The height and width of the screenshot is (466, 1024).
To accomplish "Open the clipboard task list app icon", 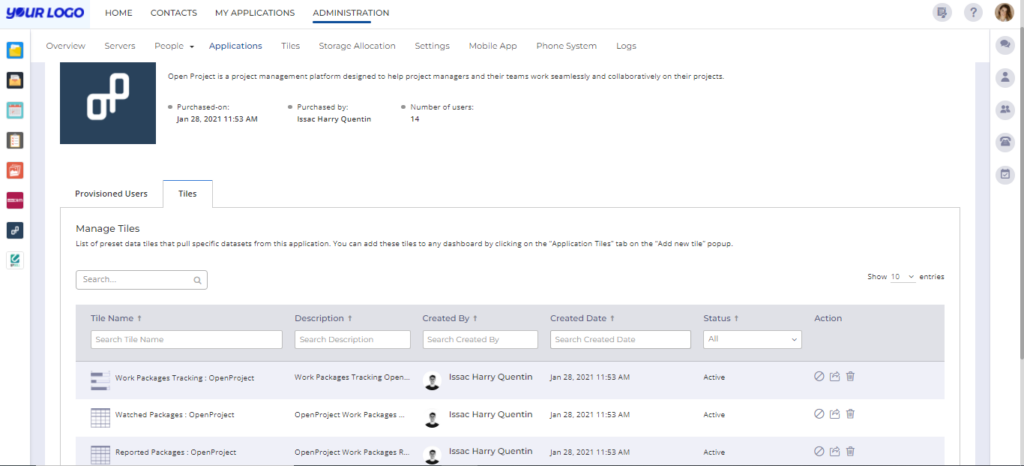I will click(15, 140).
